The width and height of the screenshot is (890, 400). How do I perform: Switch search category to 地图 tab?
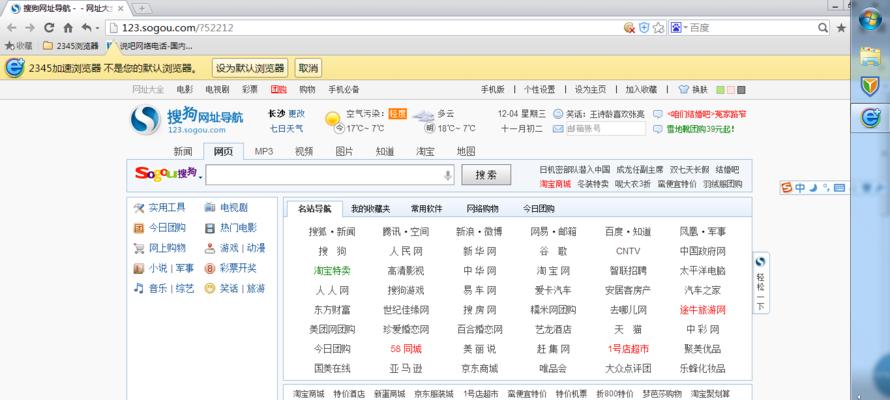[x=466, y=151]
